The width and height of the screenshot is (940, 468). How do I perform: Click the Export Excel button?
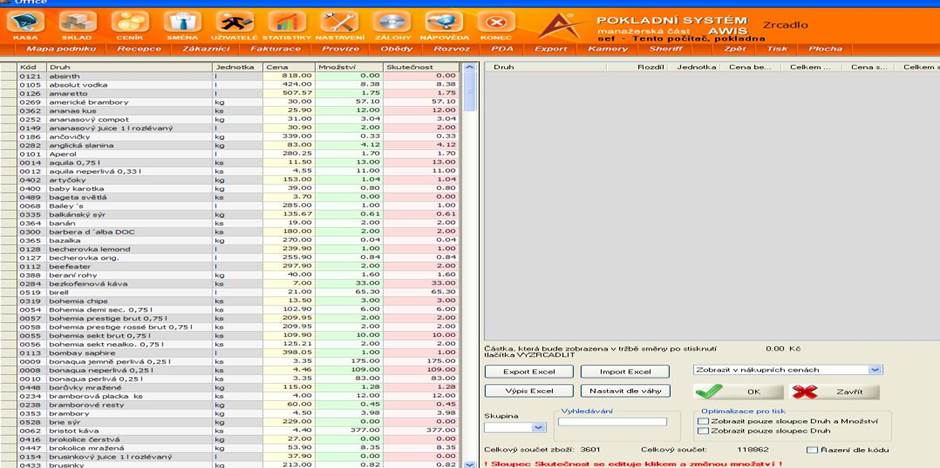point(529,372)
